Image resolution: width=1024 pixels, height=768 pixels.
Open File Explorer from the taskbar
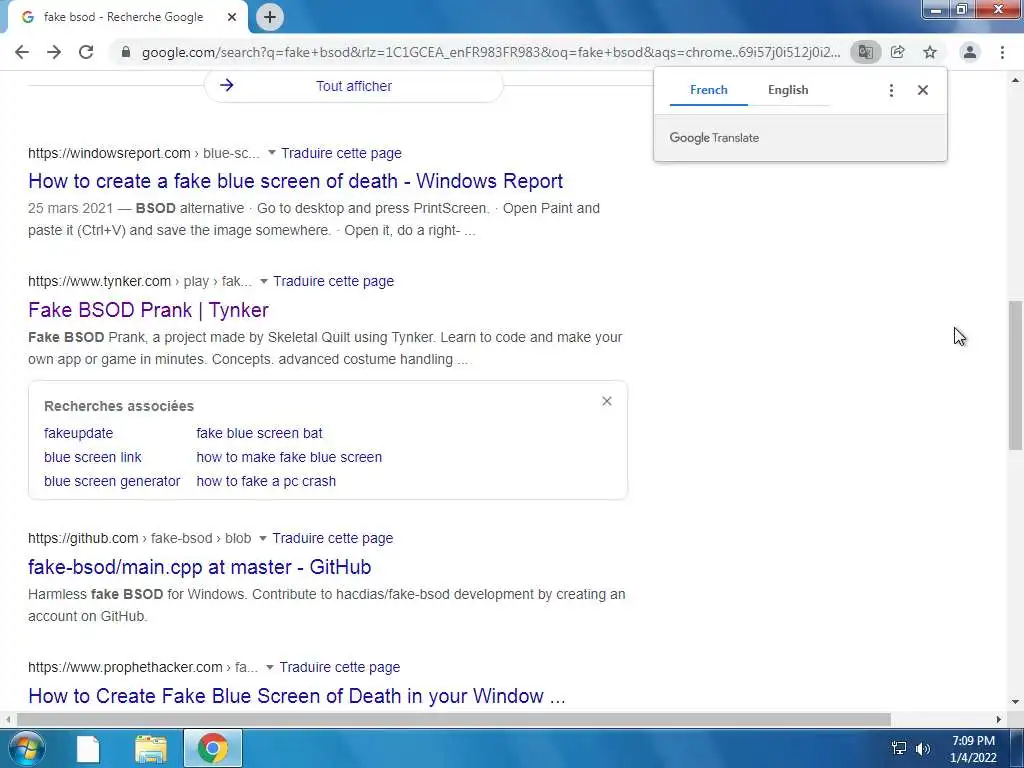(151, 749)
